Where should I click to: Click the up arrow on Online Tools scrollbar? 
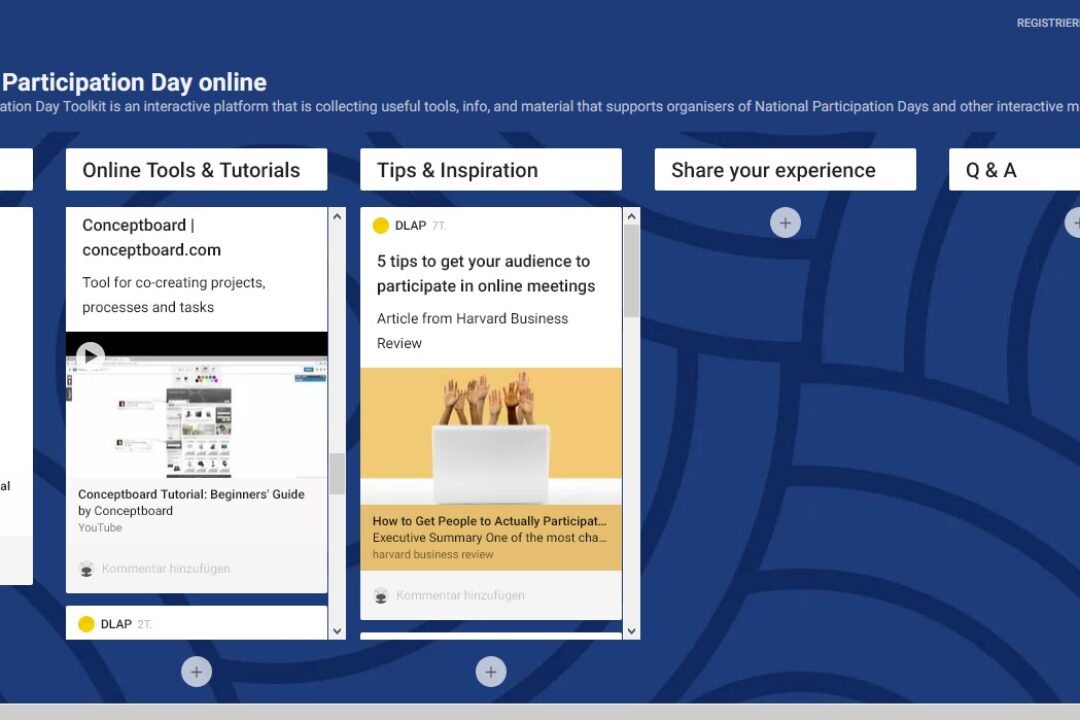(x=334, y=213)
